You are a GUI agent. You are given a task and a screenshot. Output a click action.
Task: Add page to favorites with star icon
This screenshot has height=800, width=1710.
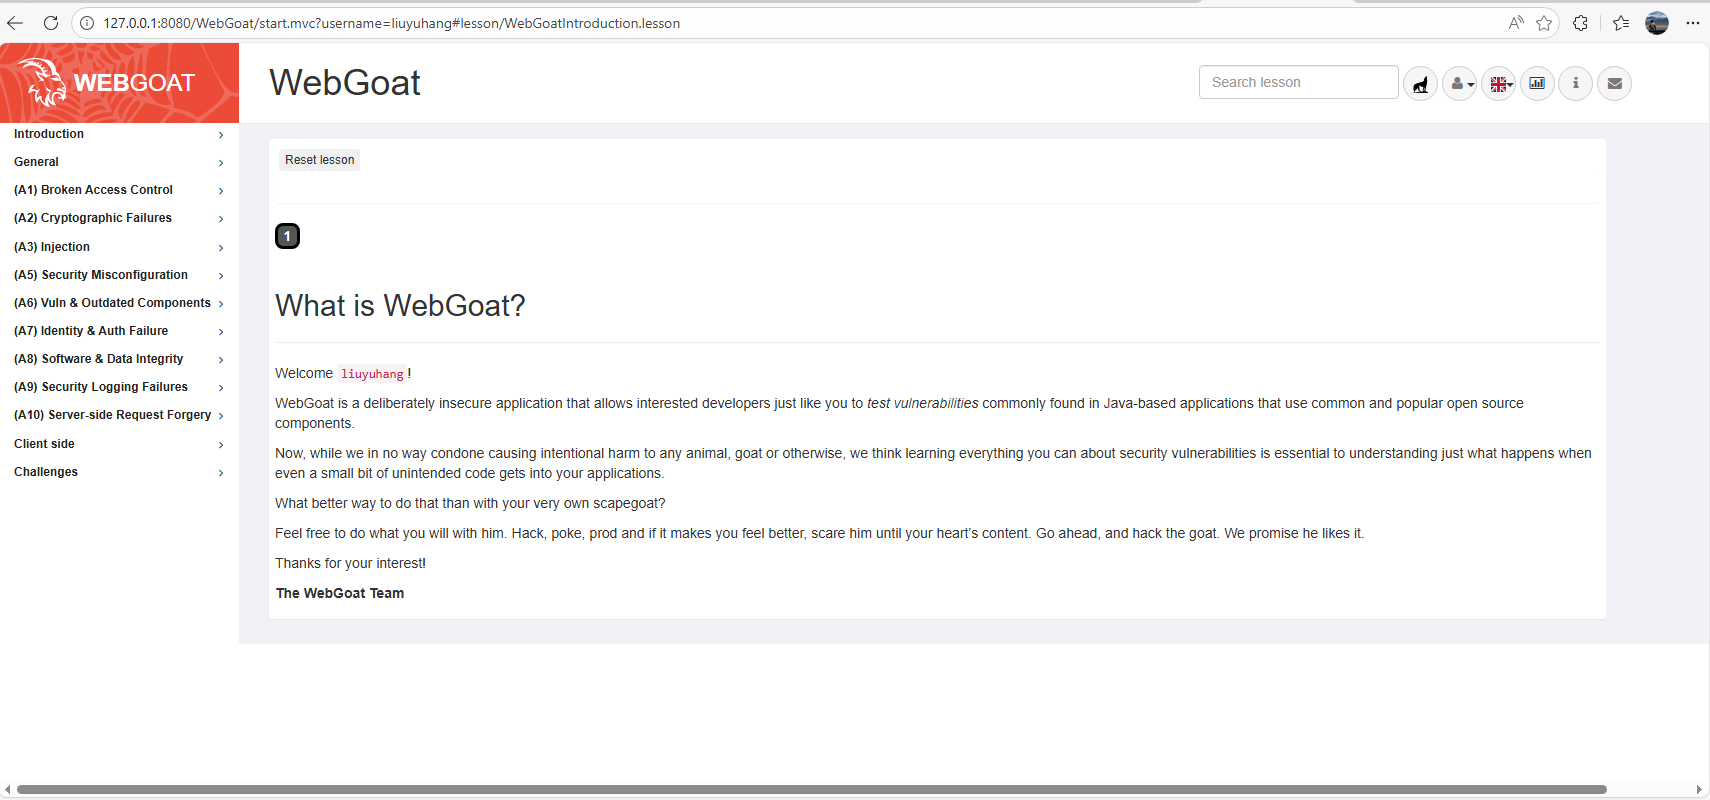click(1544, 23)
